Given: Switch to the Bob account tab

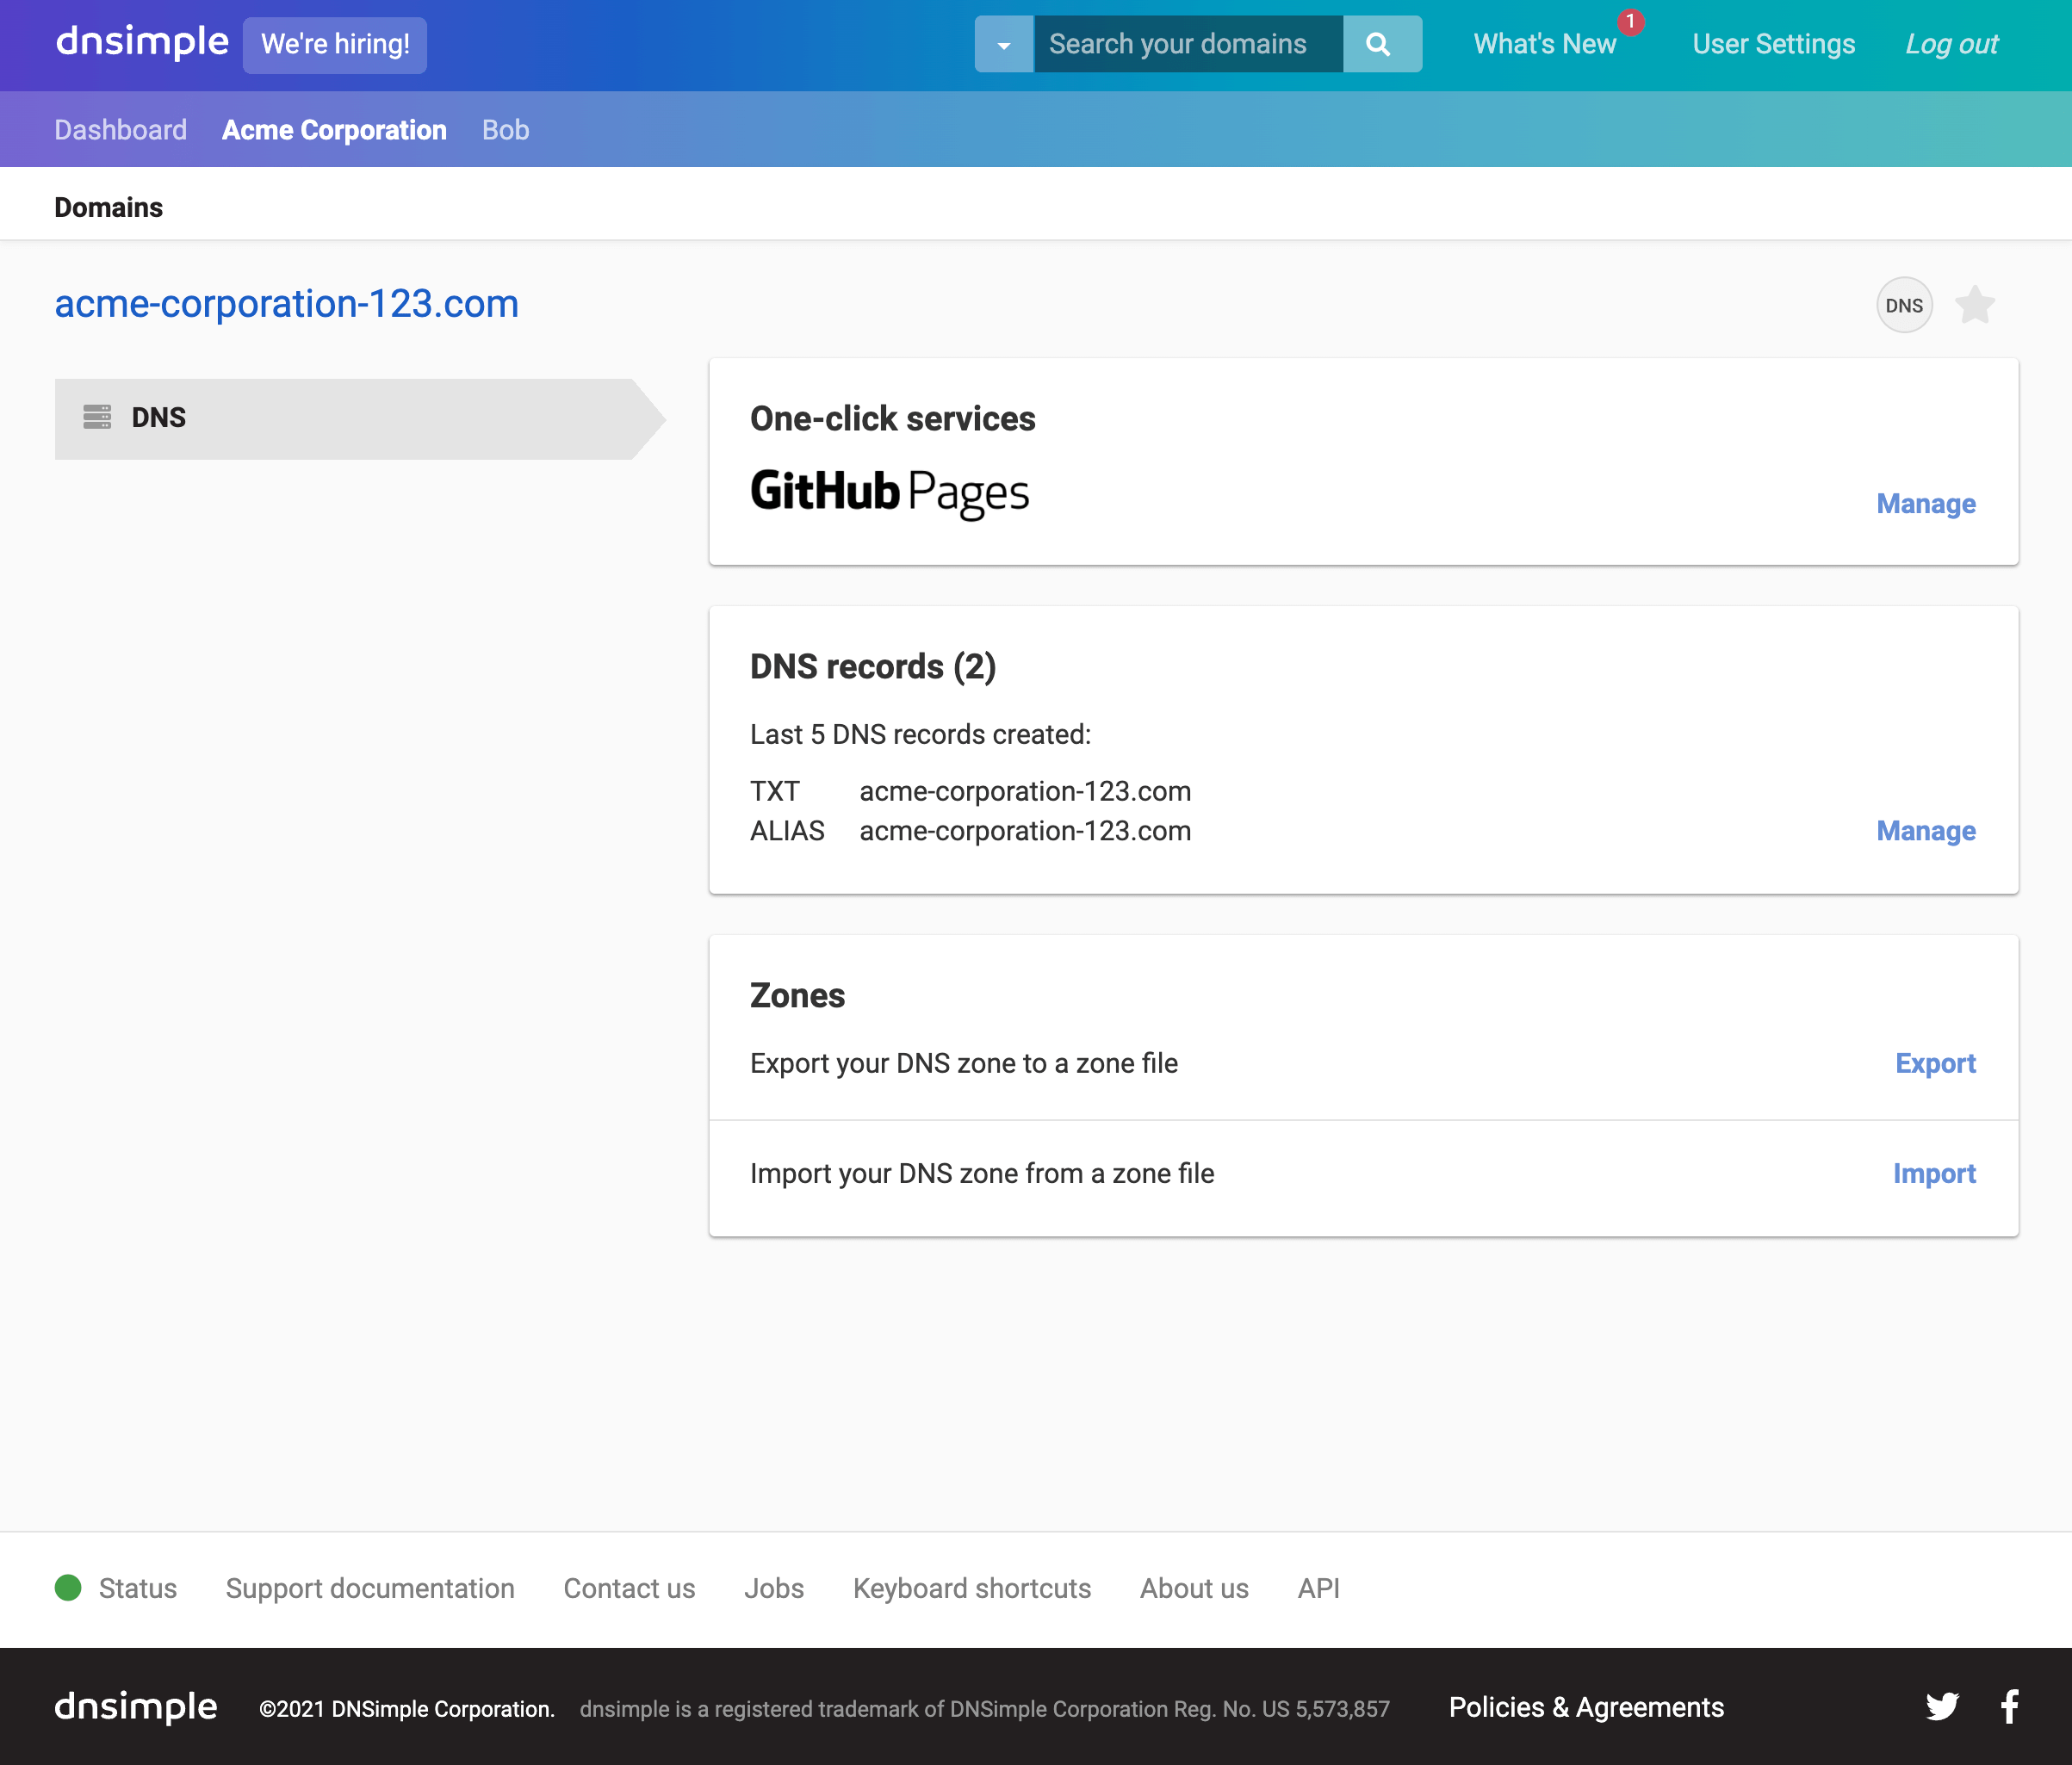Looking at the screenshot, I should pyautogui.click(x=505, y=130).
